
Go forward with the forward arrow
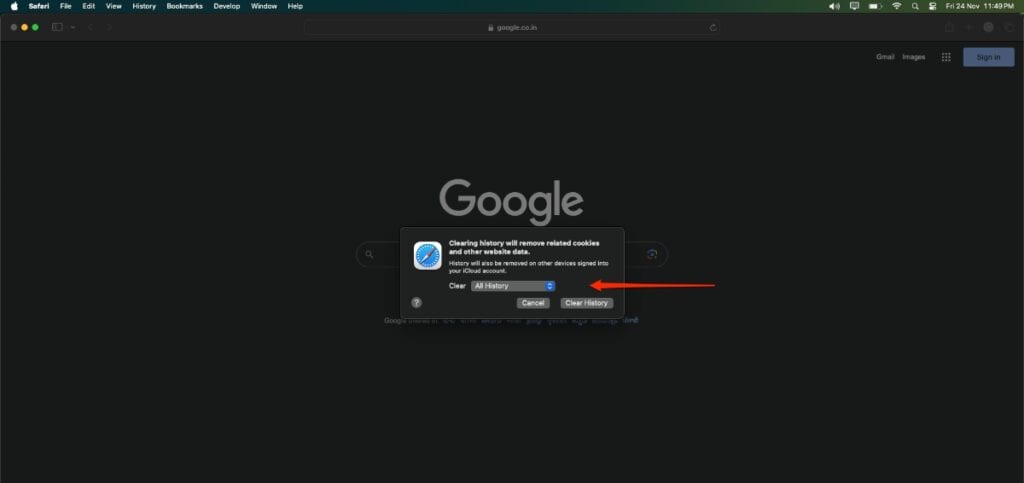[109, 27]
